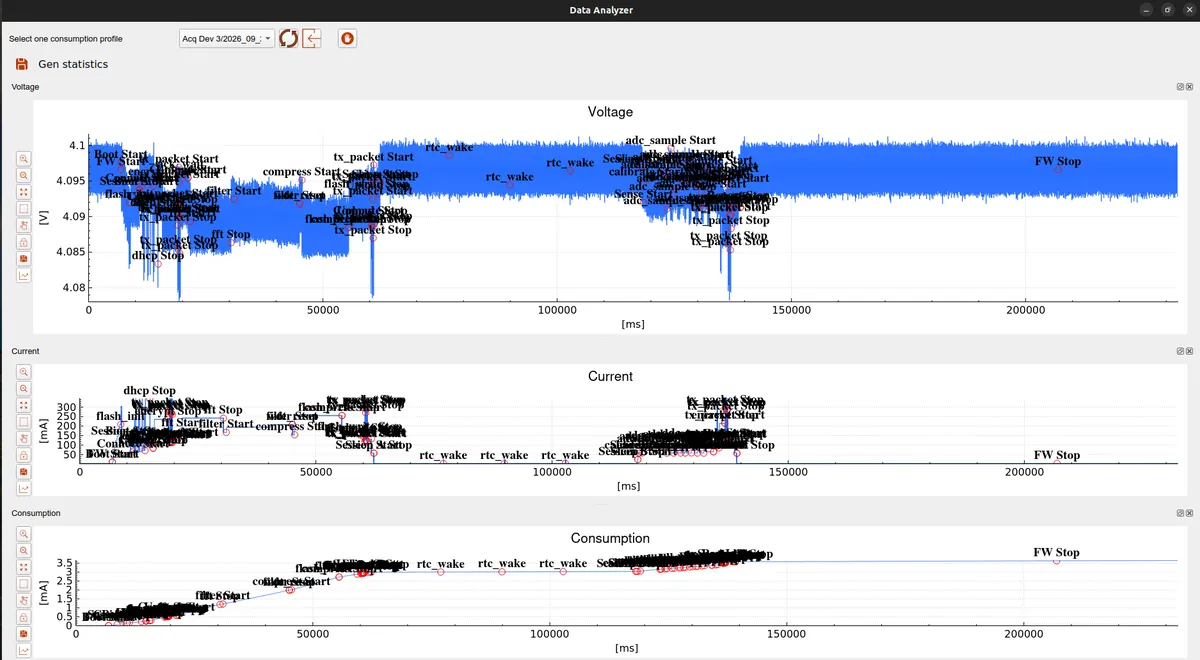Activate pan hand tool in Consumption plot
Viewport: 1200px width, 660px height.
coord(24,600)
